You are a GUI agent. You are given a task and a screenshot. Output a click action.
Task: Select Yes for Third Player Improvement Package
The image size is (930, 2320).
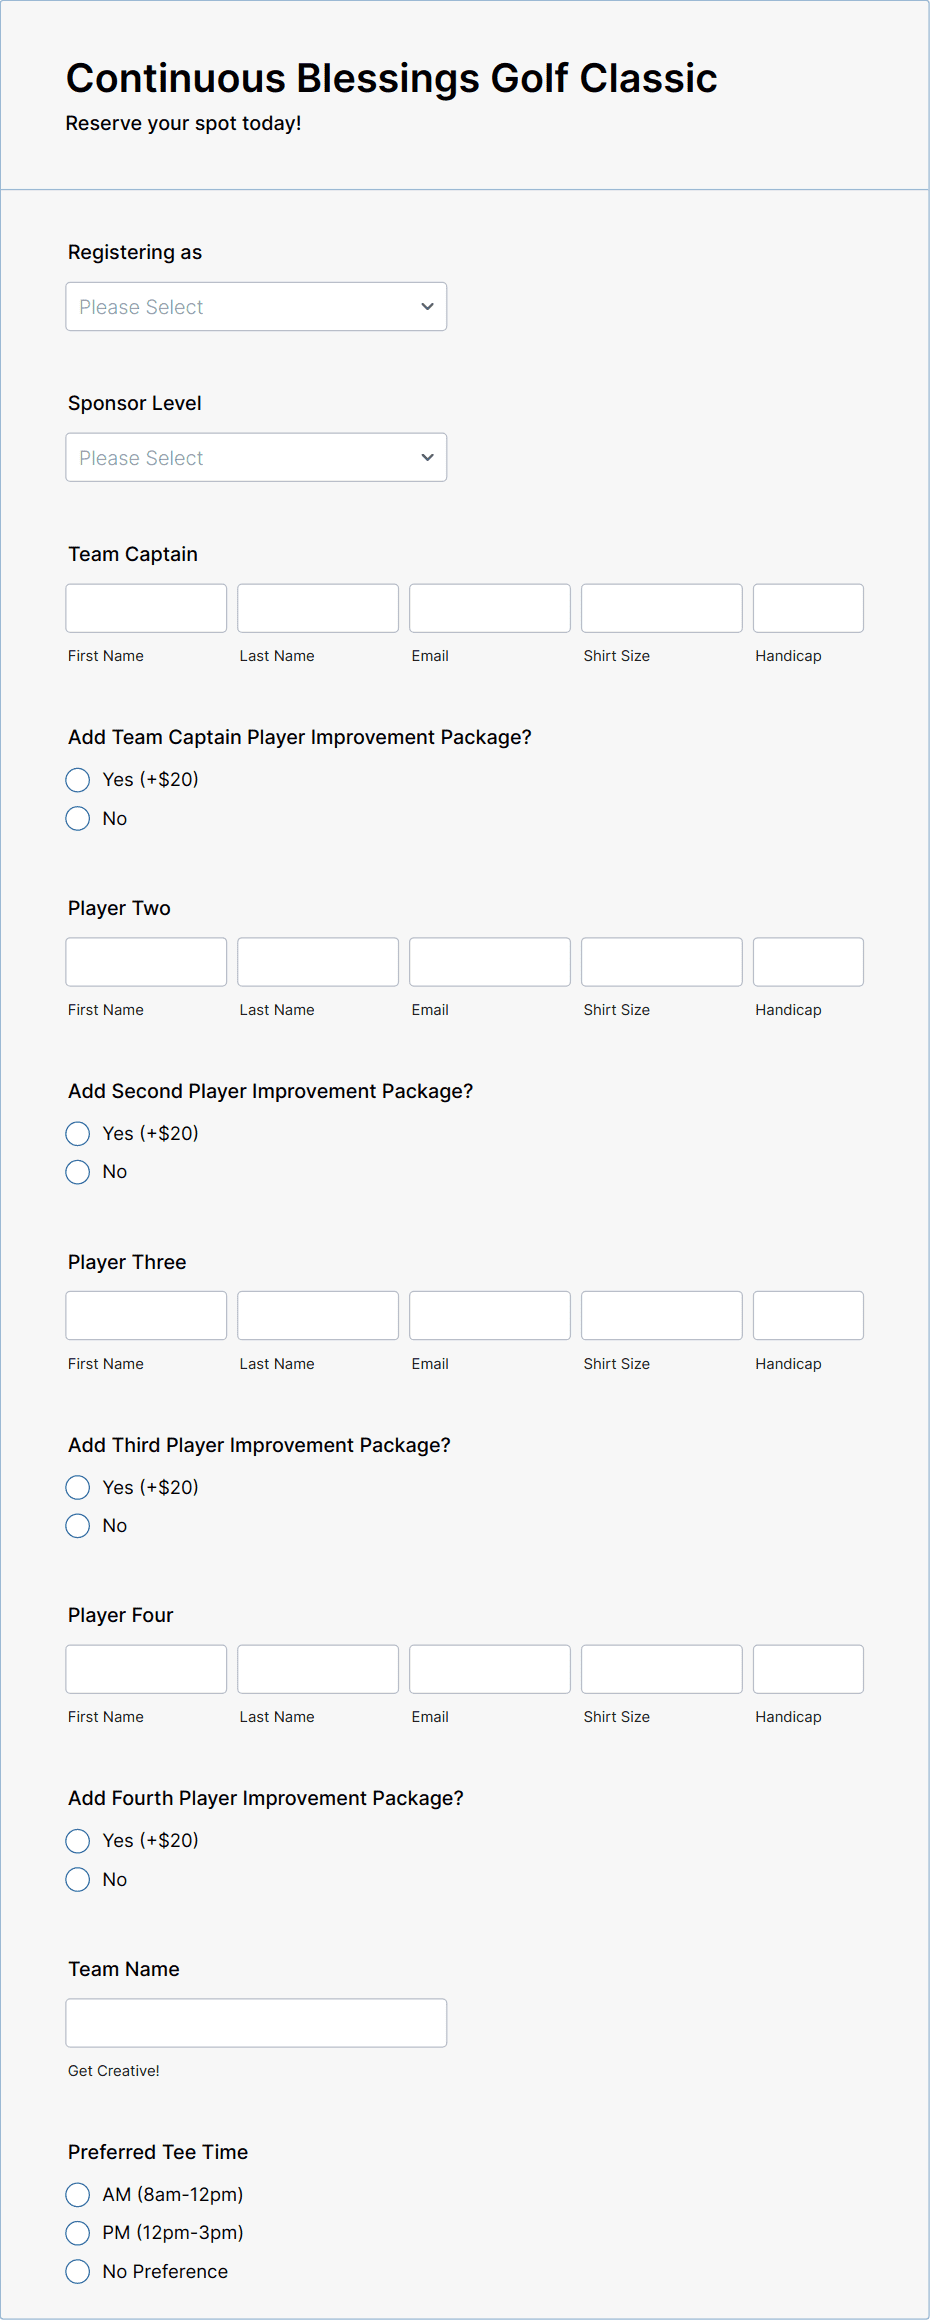[x=77, y=1487]
